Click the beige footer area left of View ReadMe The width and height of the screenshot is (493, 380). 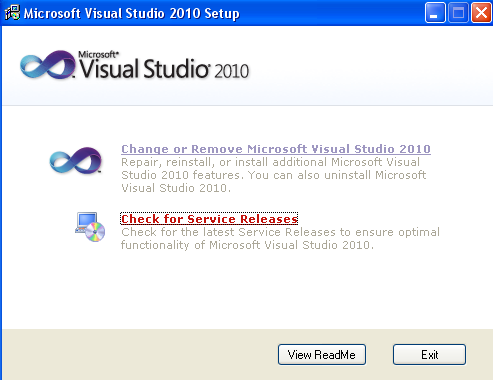tap(140, 355)
